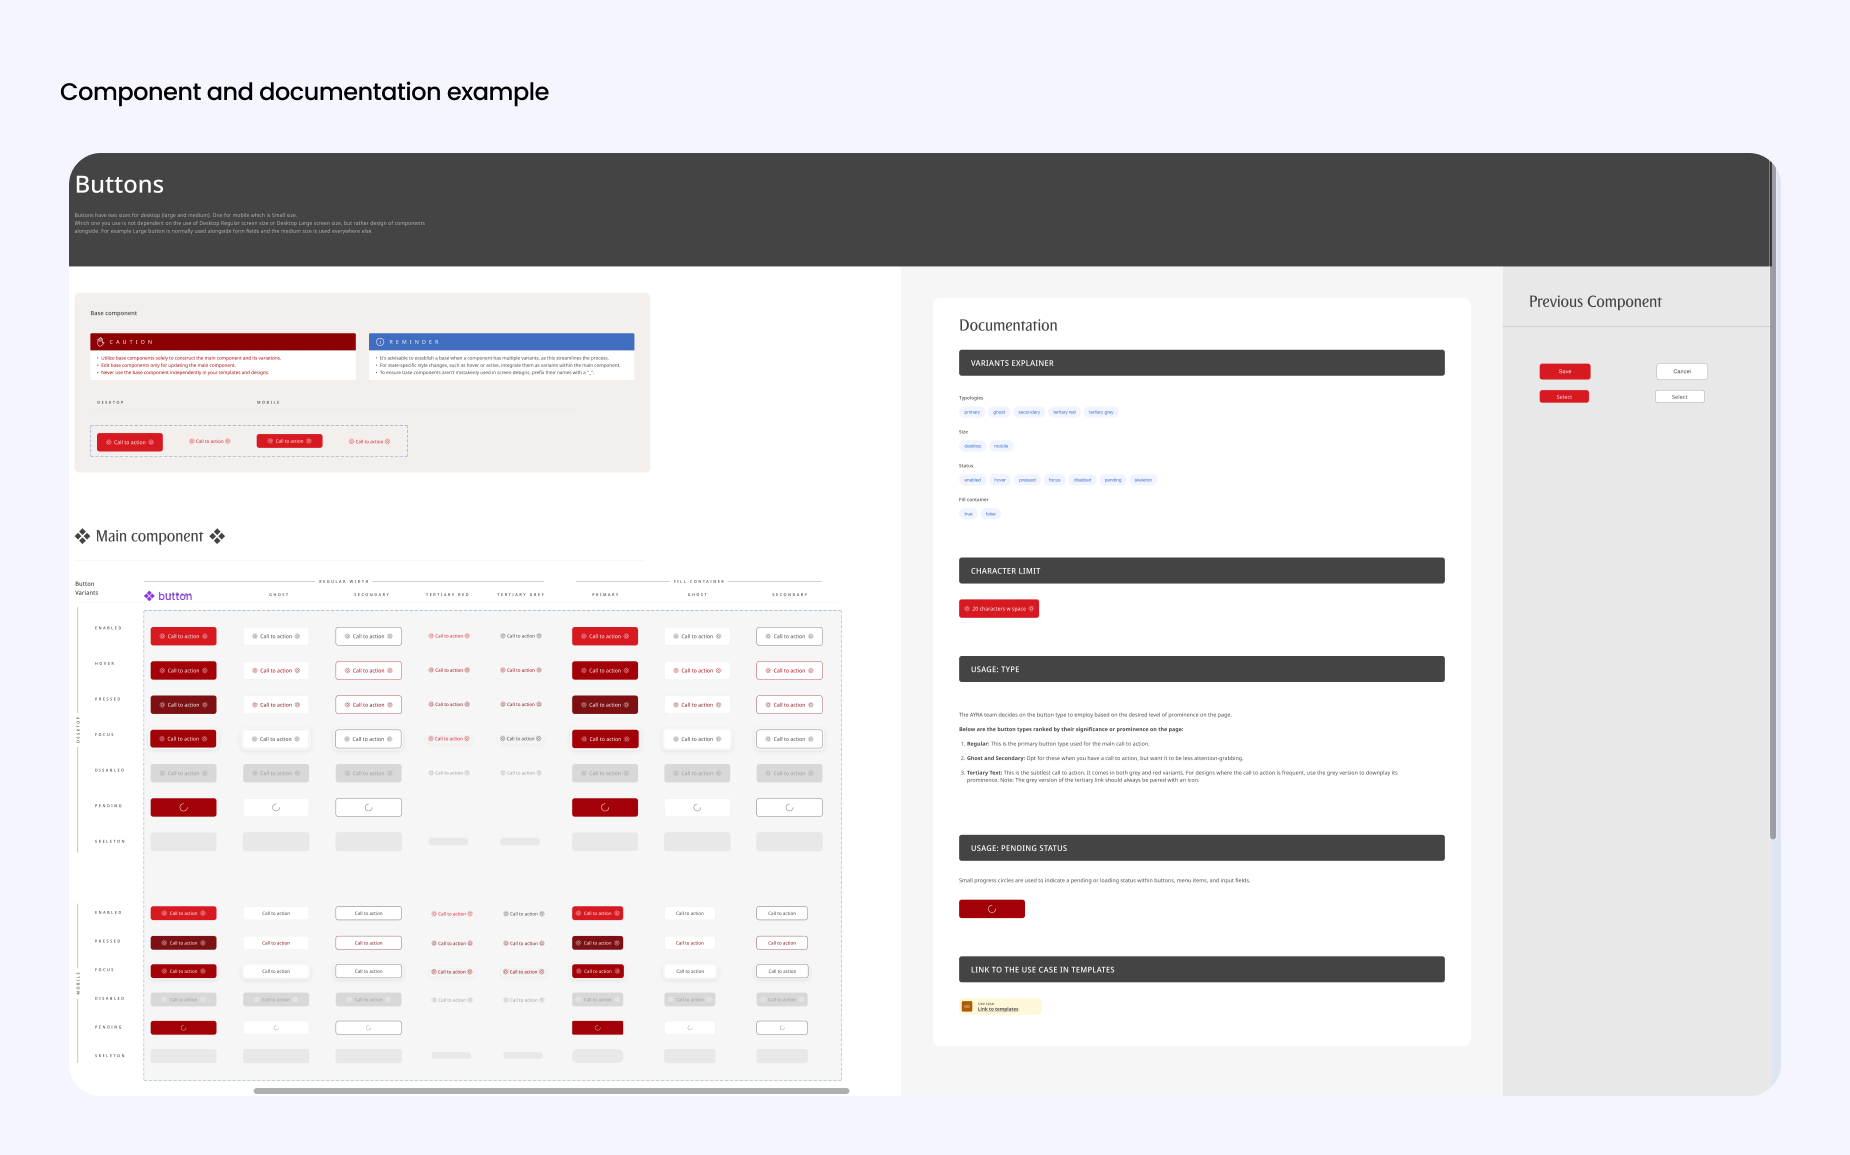This screenshot has height=1155, width=1850.
Task: Click the Usage: Type section header
Action: click(1201, 669)
